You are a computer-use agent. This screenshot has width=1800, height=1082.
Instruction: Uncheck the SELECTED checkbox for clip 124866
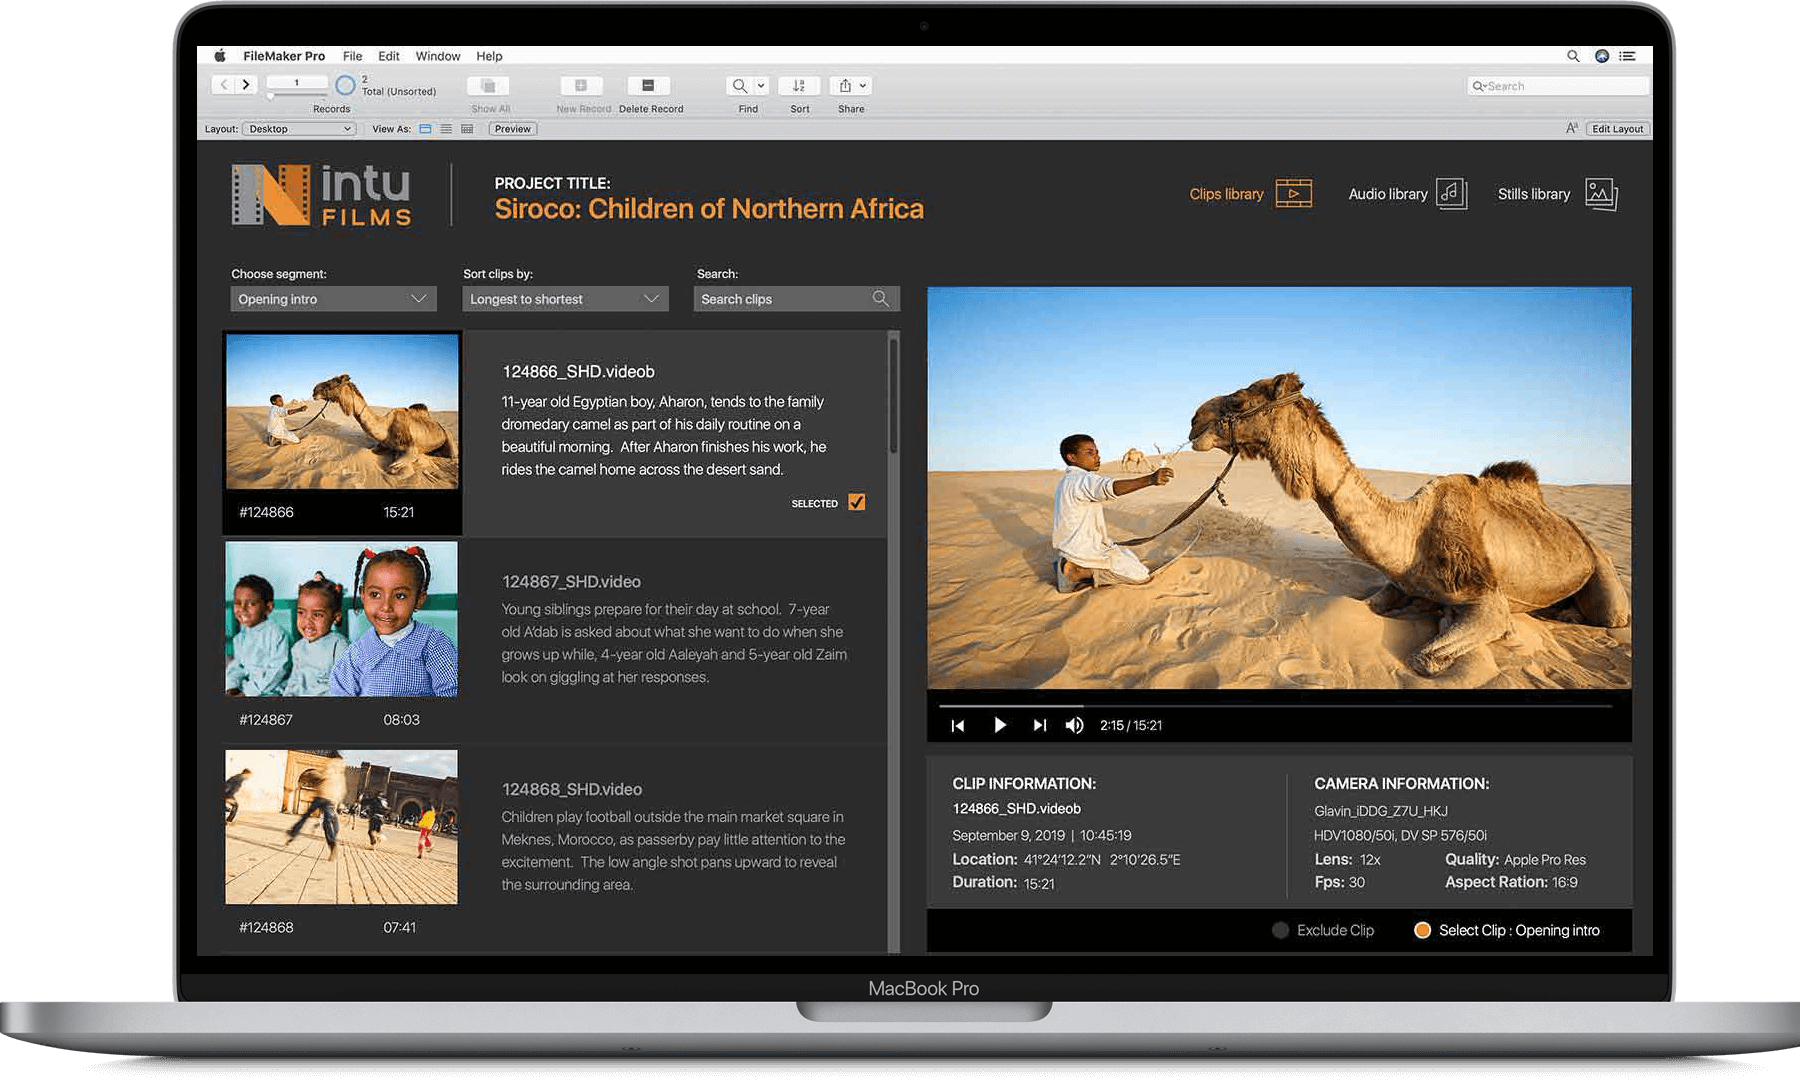pyautogui.click(x=857, y=502)
